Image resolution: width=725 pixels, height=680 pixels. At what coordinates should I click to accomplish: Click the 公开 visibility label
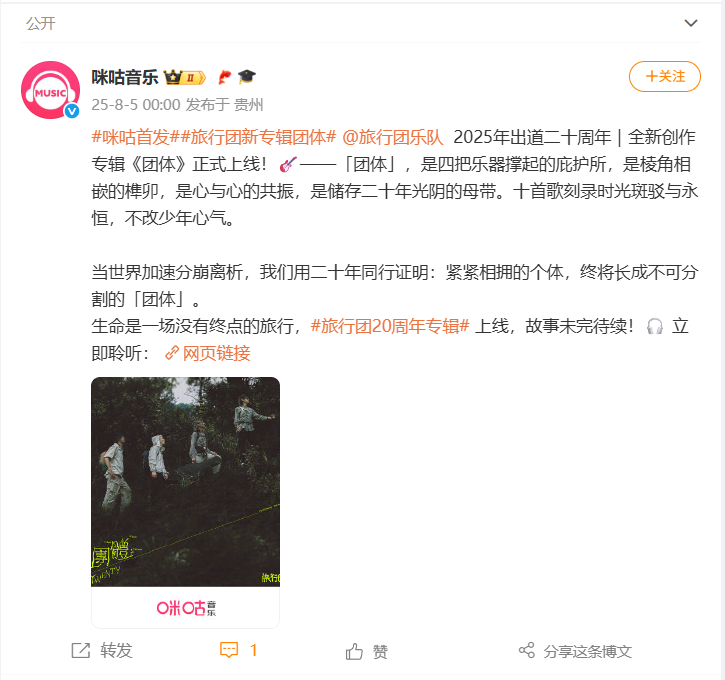click(41, 23)
